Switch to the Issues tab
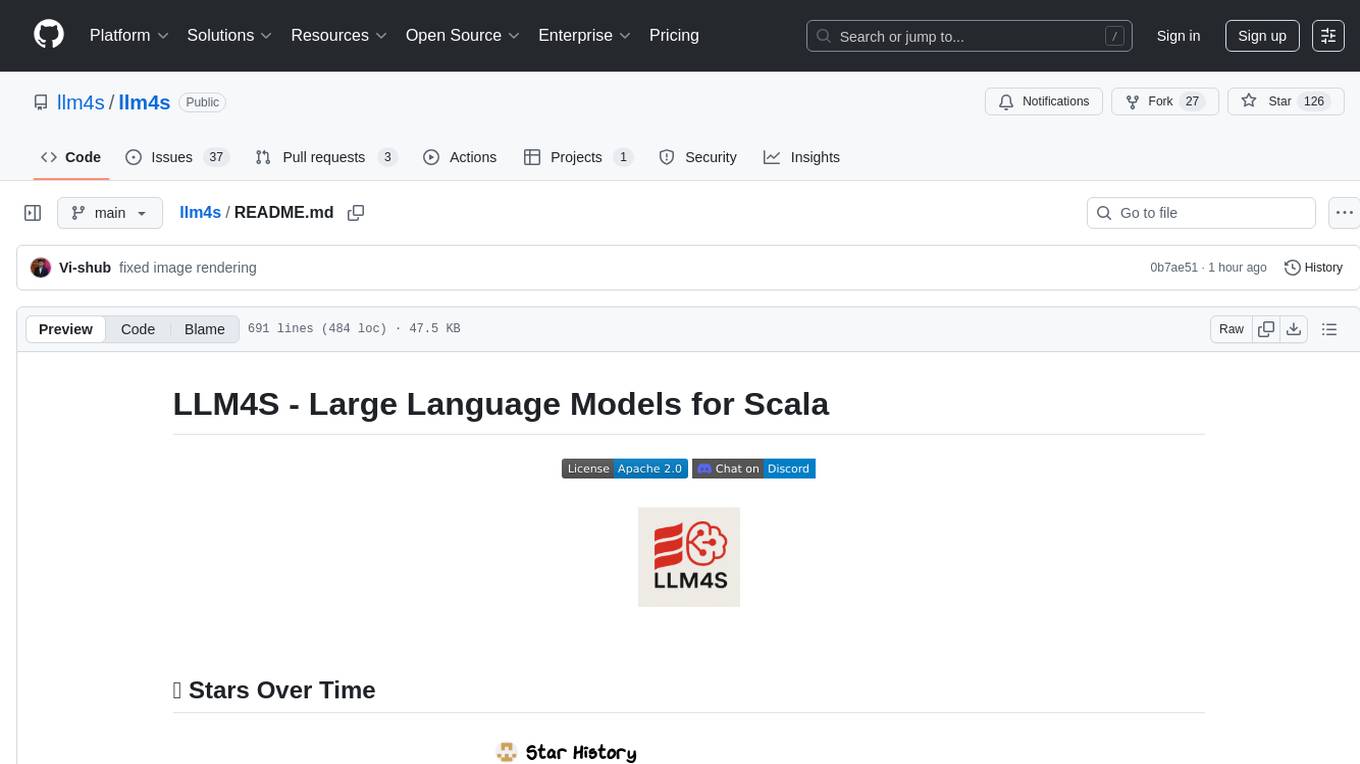 coord(177,157)
